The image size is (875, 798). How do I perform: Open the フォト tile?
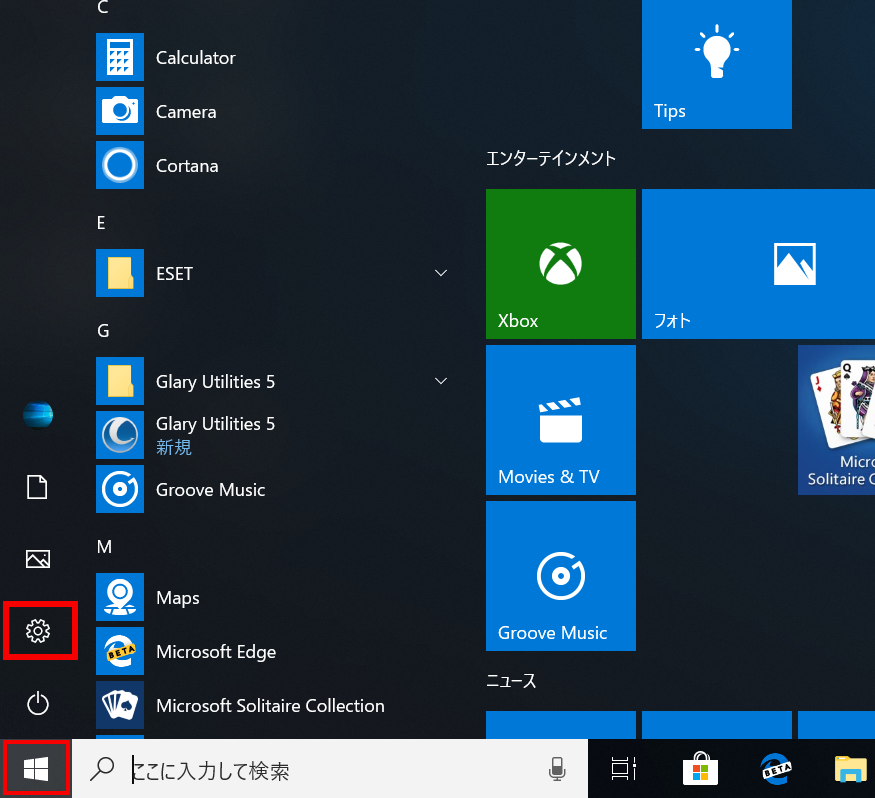758,264
